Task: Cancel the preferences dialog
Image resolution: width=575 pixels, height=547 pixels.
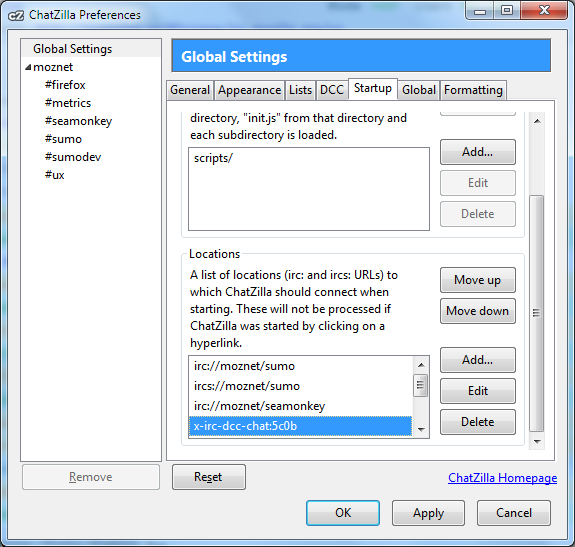Action: click(x=514, y=513)
